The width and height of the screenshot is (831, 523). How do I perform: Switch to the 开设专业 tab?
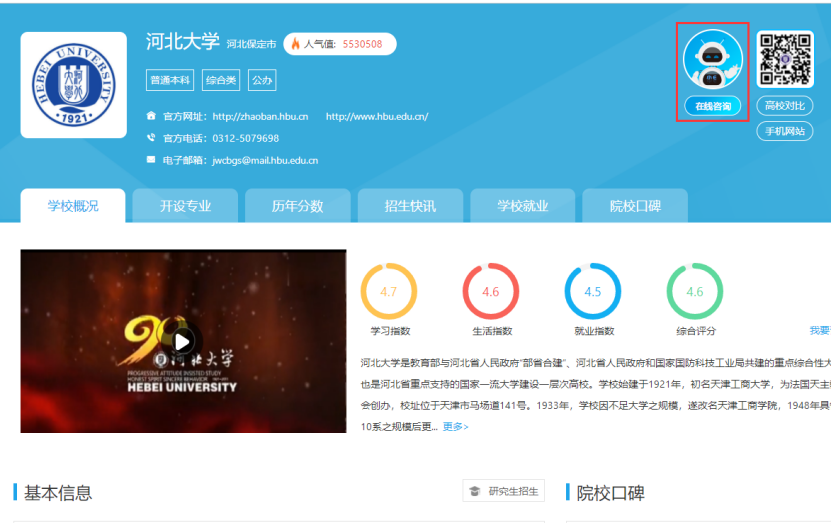(x=186, y=206)
